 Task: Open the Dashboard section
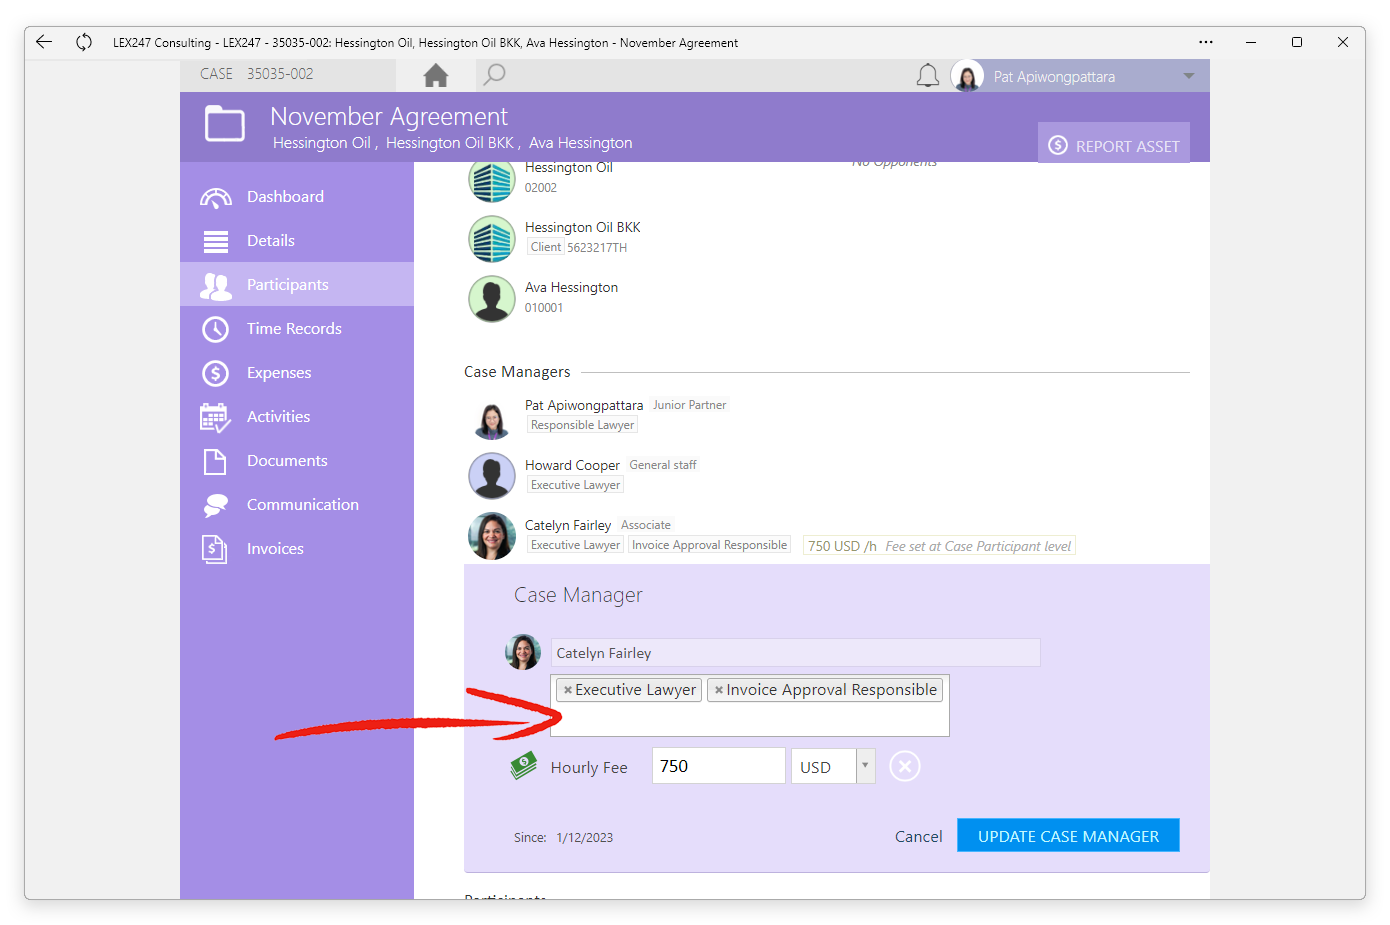tap(297, 197)
